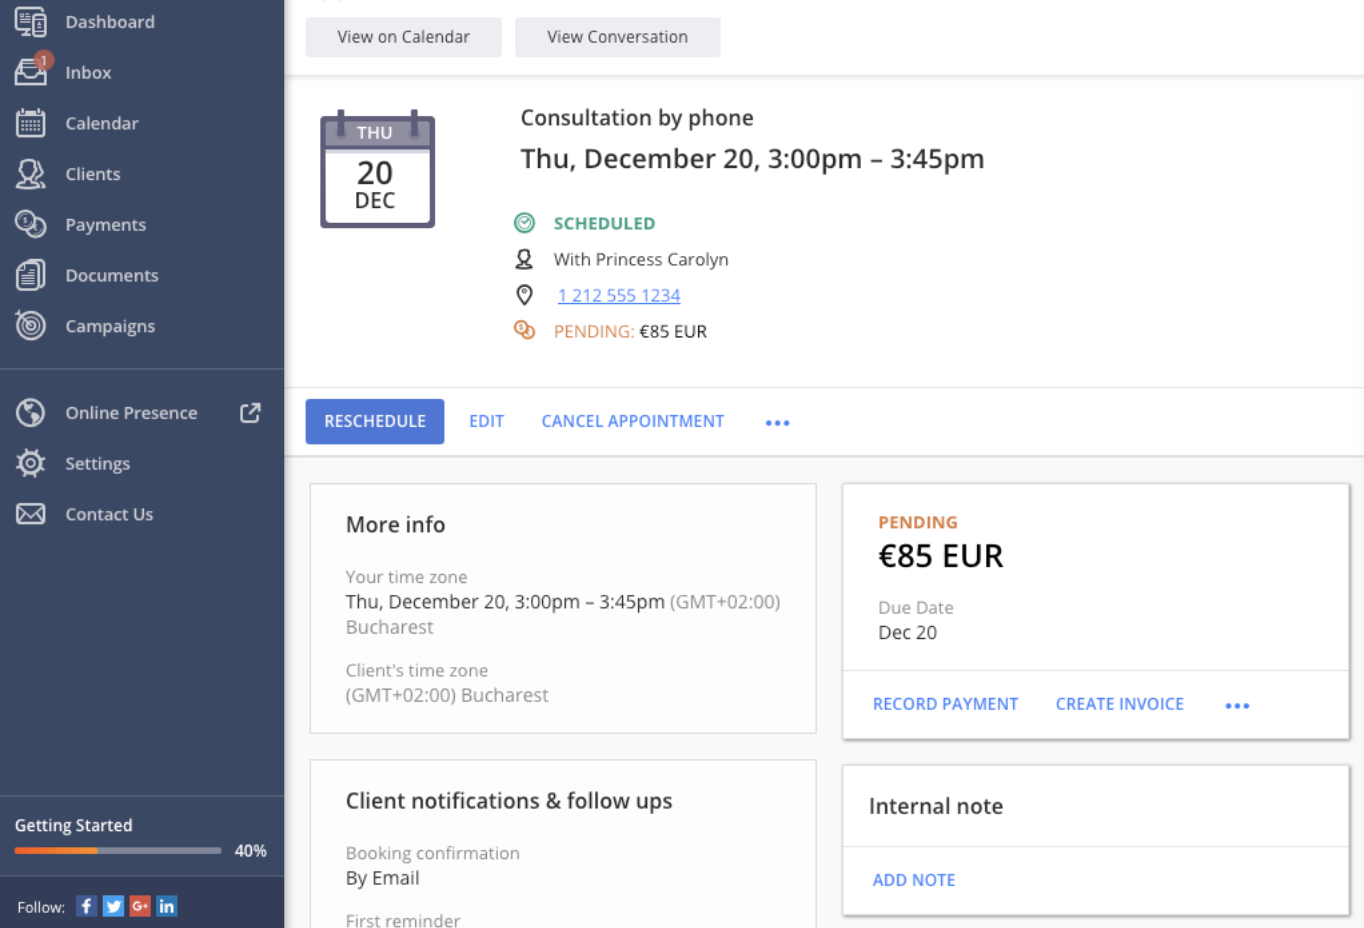
Task: Click the phone number link
Action: [x=619, y=295]
